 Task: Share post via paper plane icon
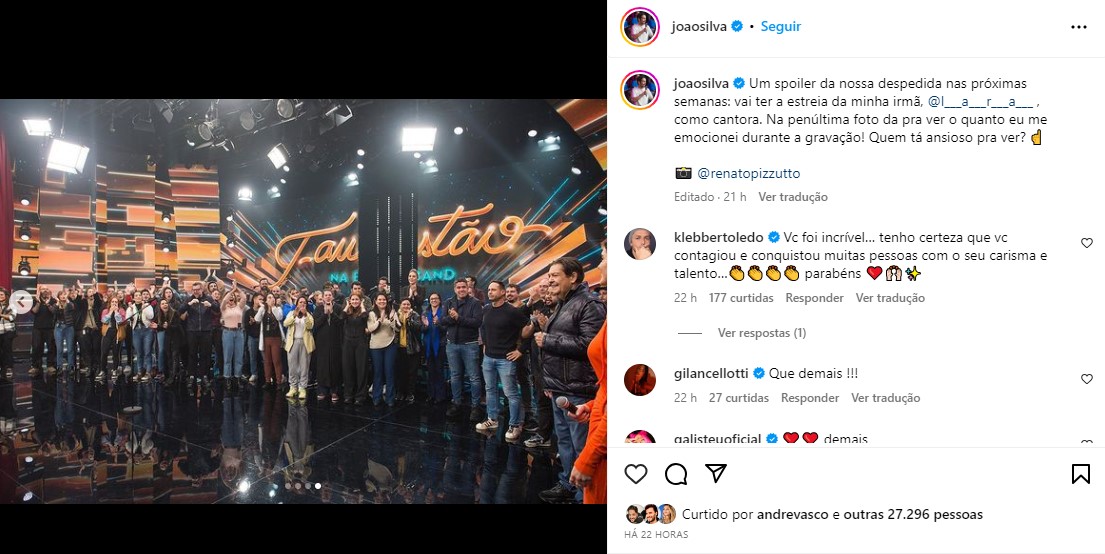tap(716, 473)
